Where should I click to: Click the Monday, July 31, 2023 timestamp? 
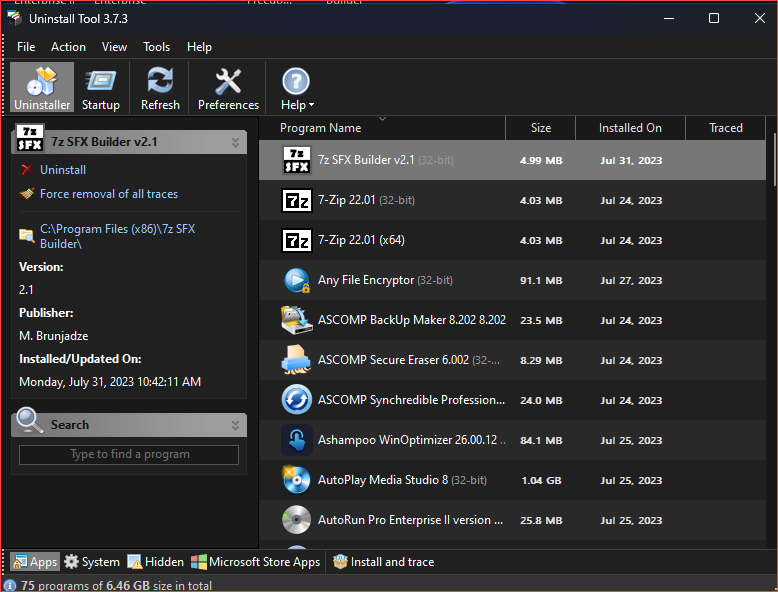click(x=110, y=382)
